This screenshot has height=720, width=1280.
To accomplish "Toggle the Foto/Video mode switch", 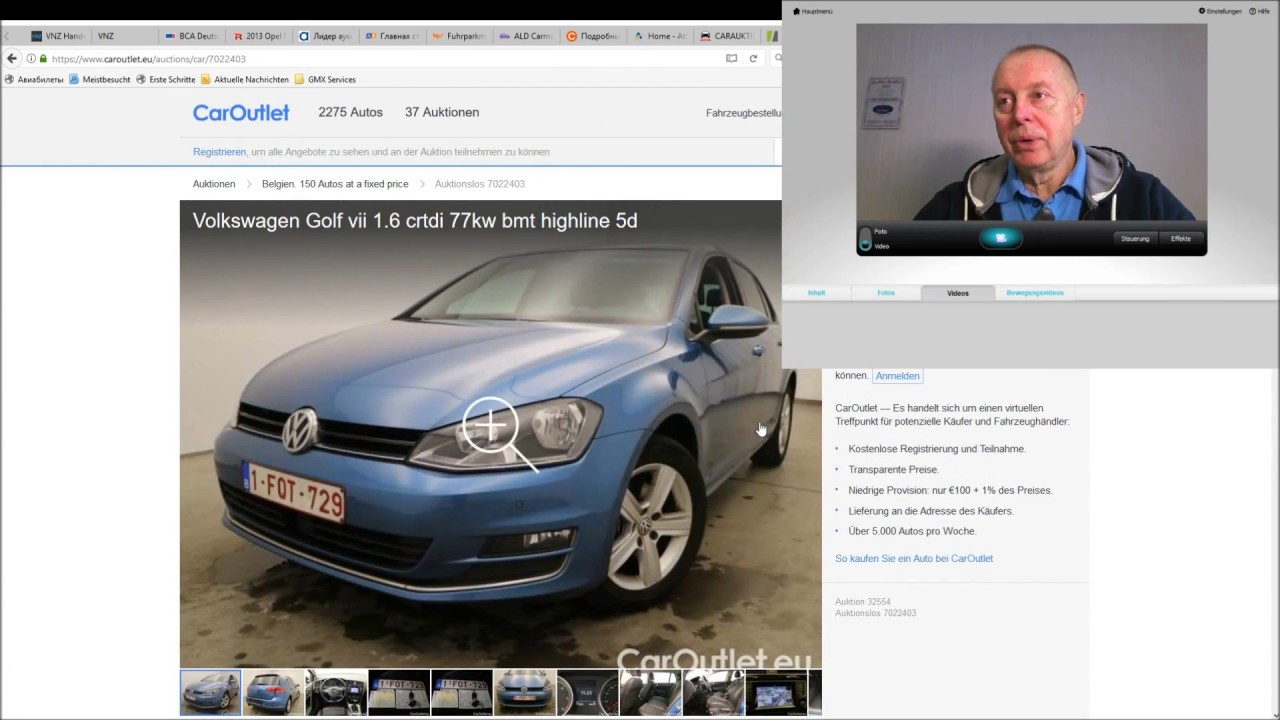I will (x=865, y=239).
